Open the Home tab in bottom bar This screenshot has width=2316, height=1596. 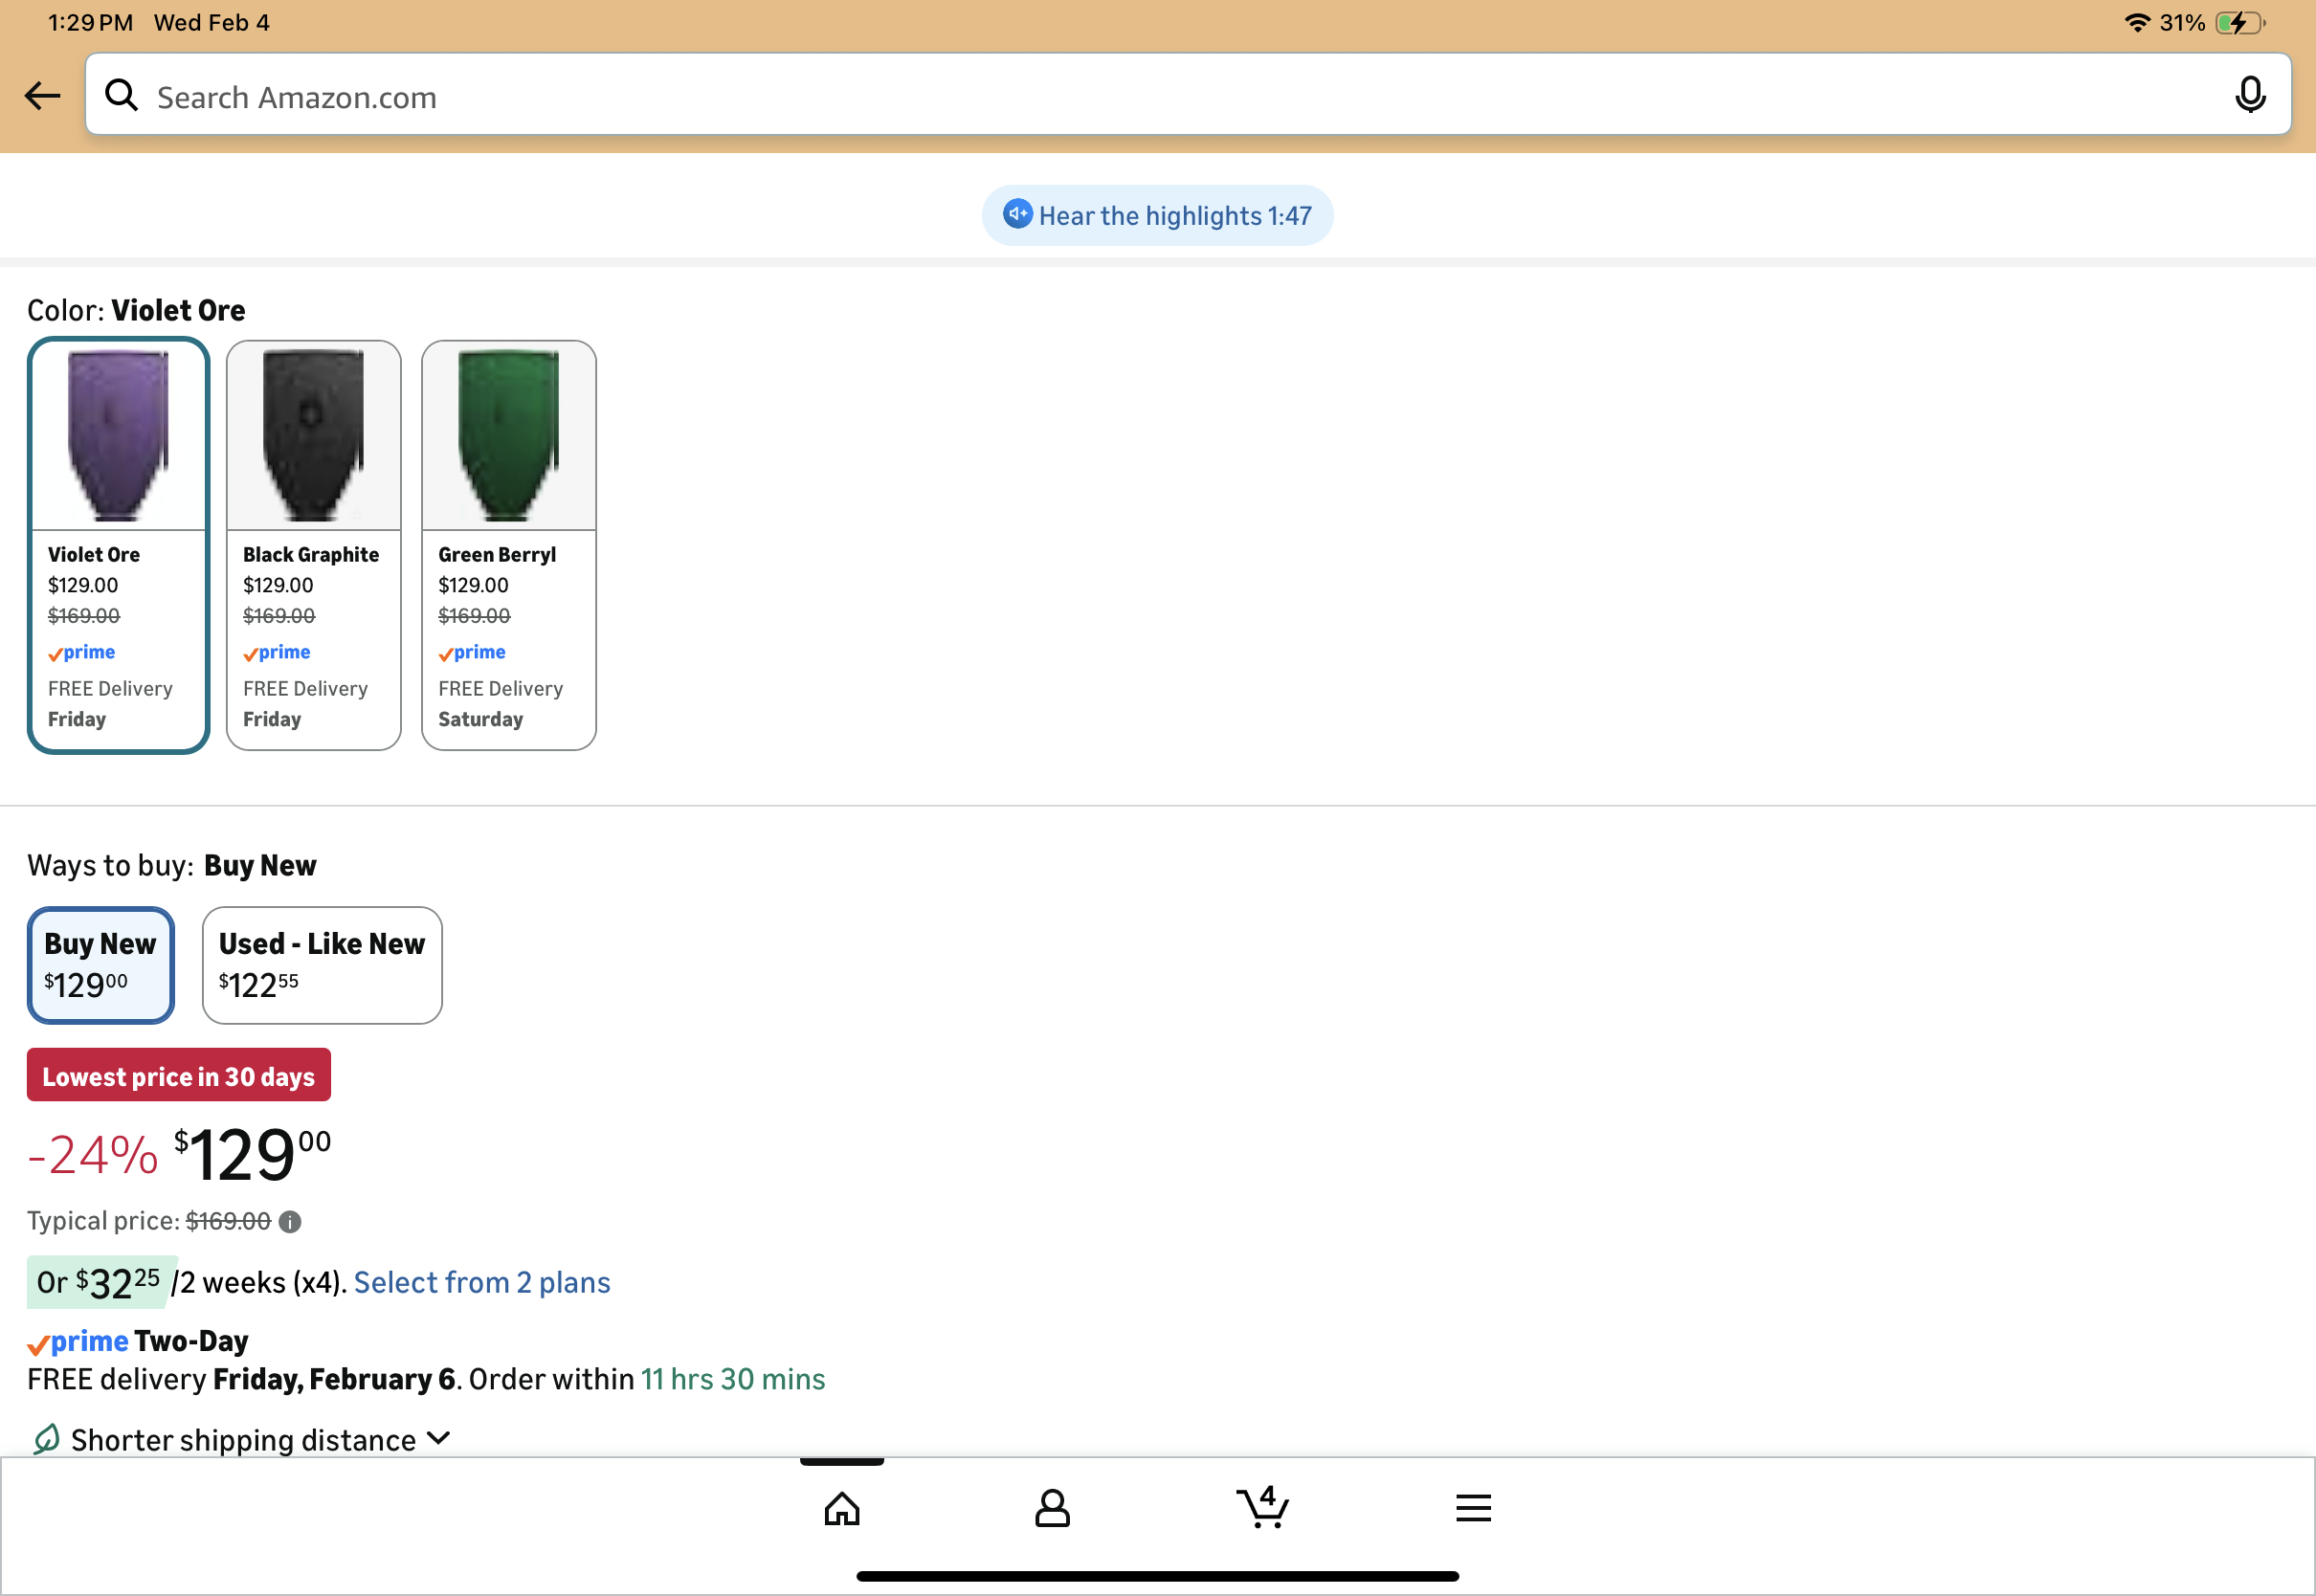click(x=842, y=1508)
